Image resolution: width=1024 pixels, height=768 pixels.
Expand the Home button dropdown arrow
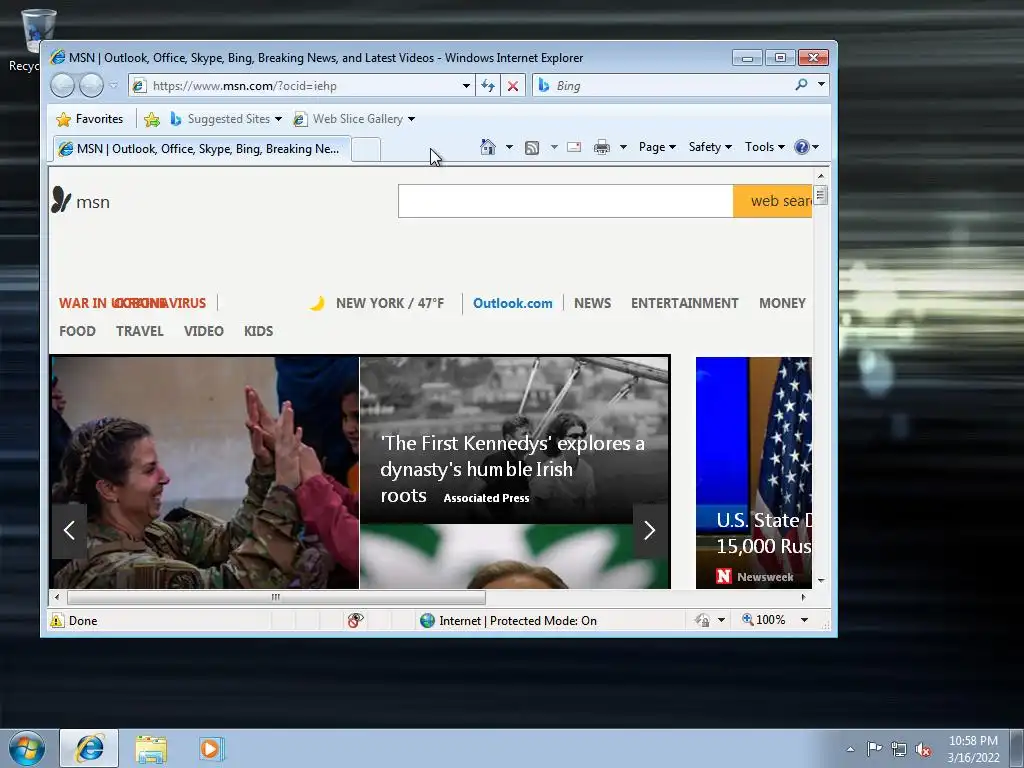pyautogui.click(x=509, y=147)
